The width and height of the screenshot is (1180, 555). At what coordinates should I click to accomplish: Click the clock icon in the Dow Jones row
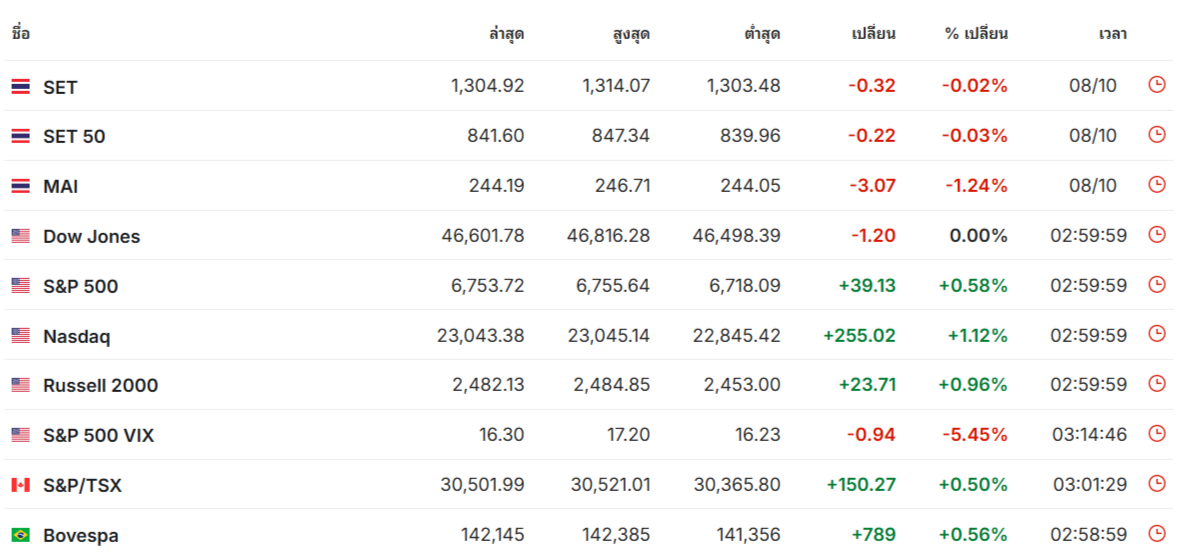pyautogui.click(x=1157, y=235)
